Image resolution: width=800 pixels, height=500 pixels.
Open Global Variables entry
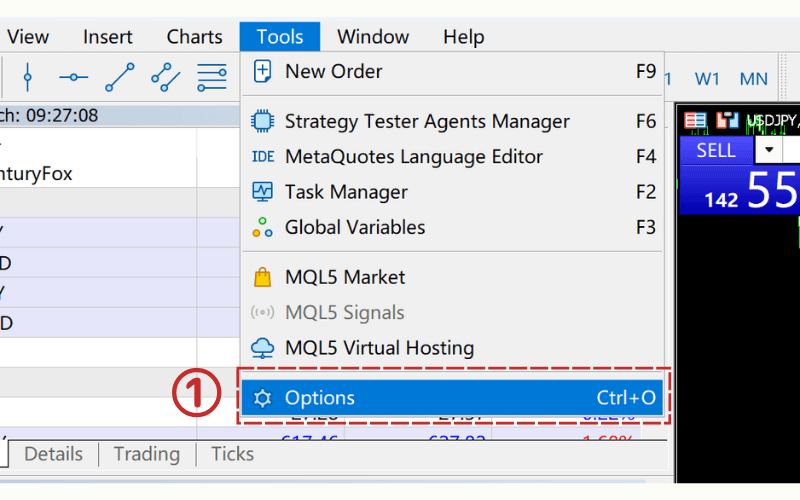coord(453,227)
